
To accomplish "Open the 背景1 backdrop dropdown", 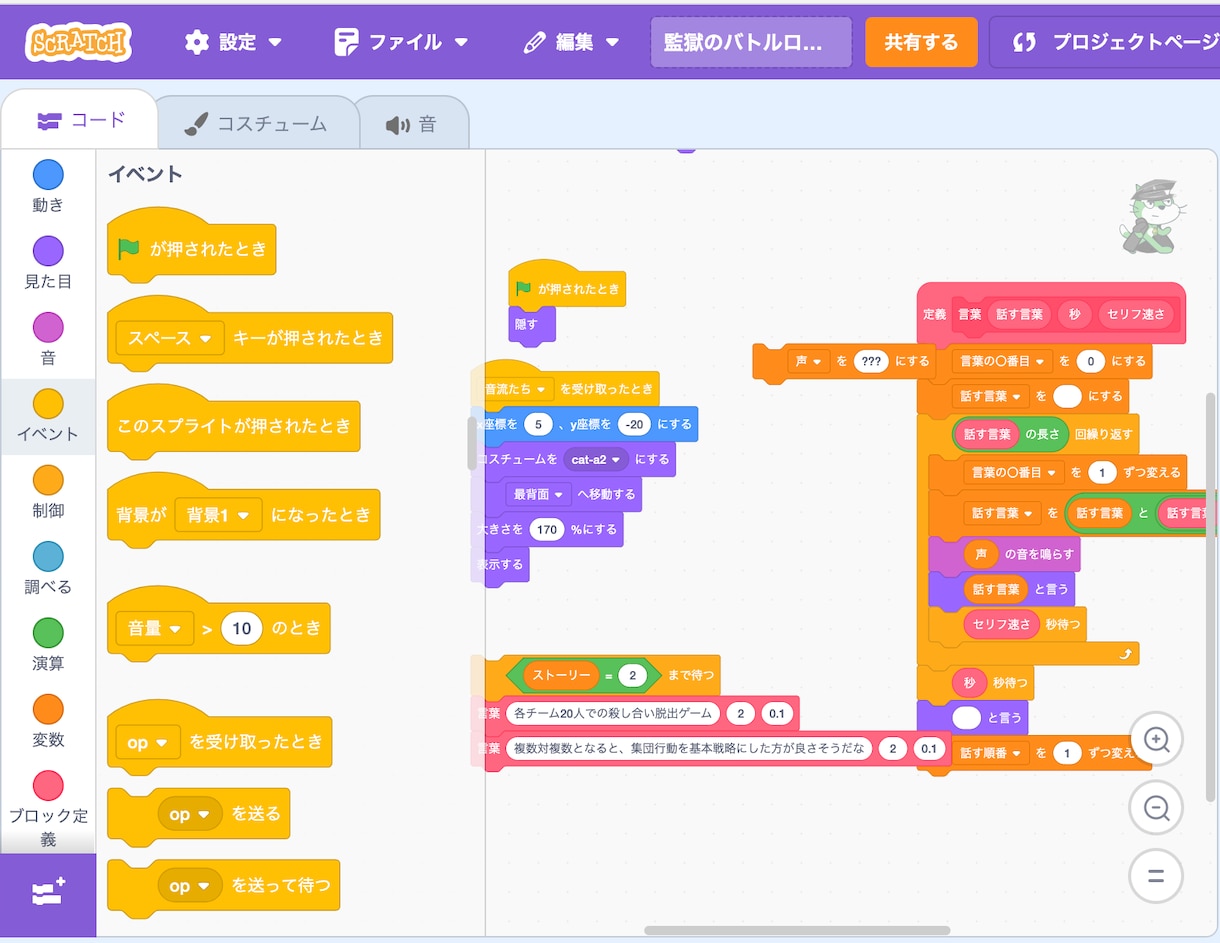I will (x=218, y=515).
